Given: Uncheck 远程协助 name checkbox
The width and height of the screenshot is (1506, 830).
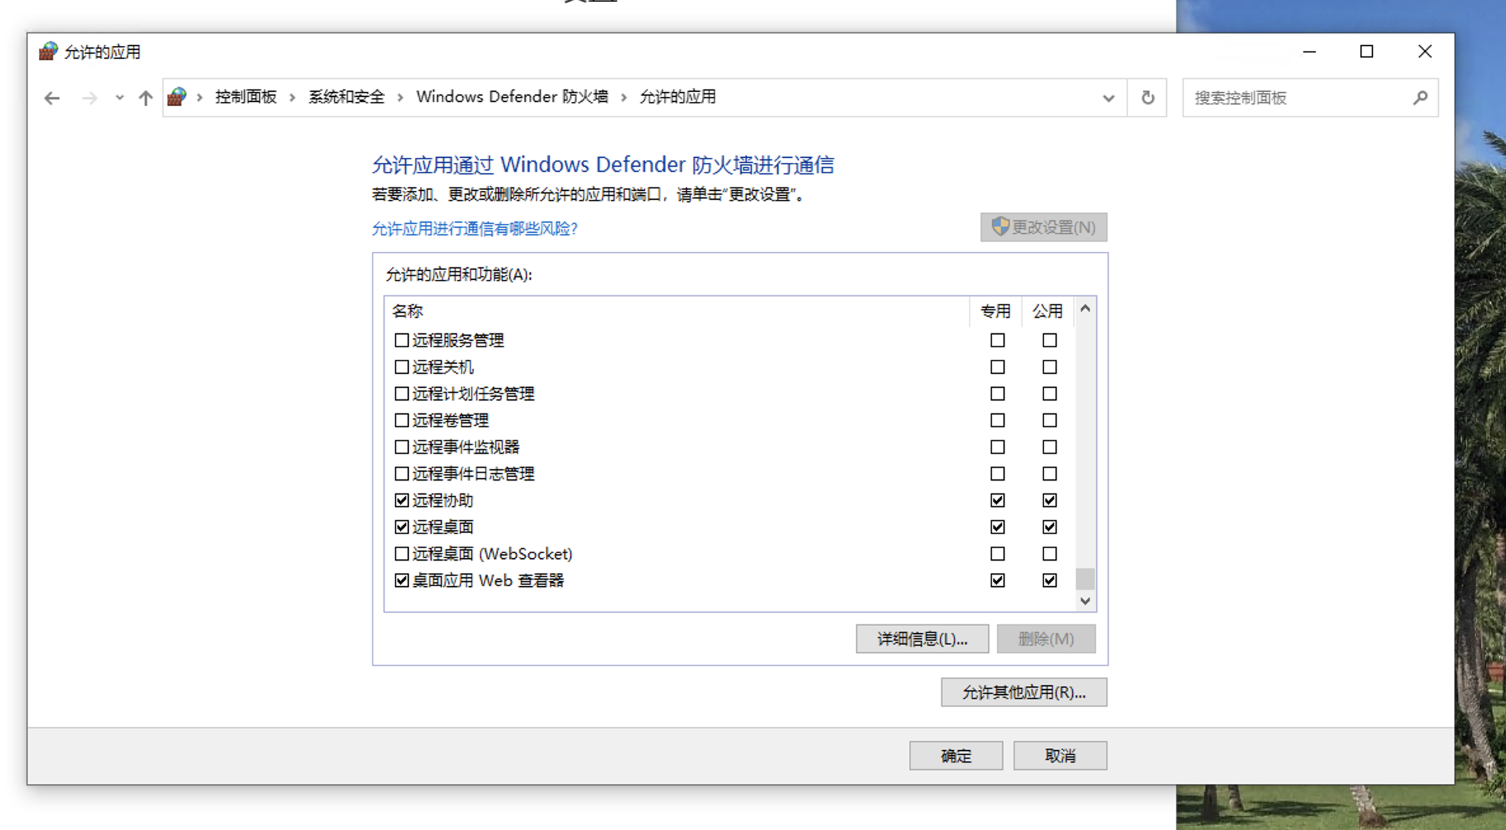Looking at the screenshot, I should click(x=402, y=500).
